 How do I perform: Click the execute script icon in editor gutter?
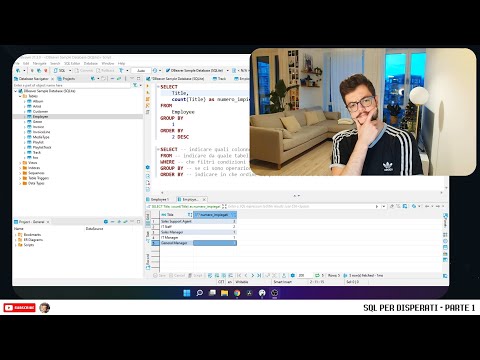(x=148, y=99)
